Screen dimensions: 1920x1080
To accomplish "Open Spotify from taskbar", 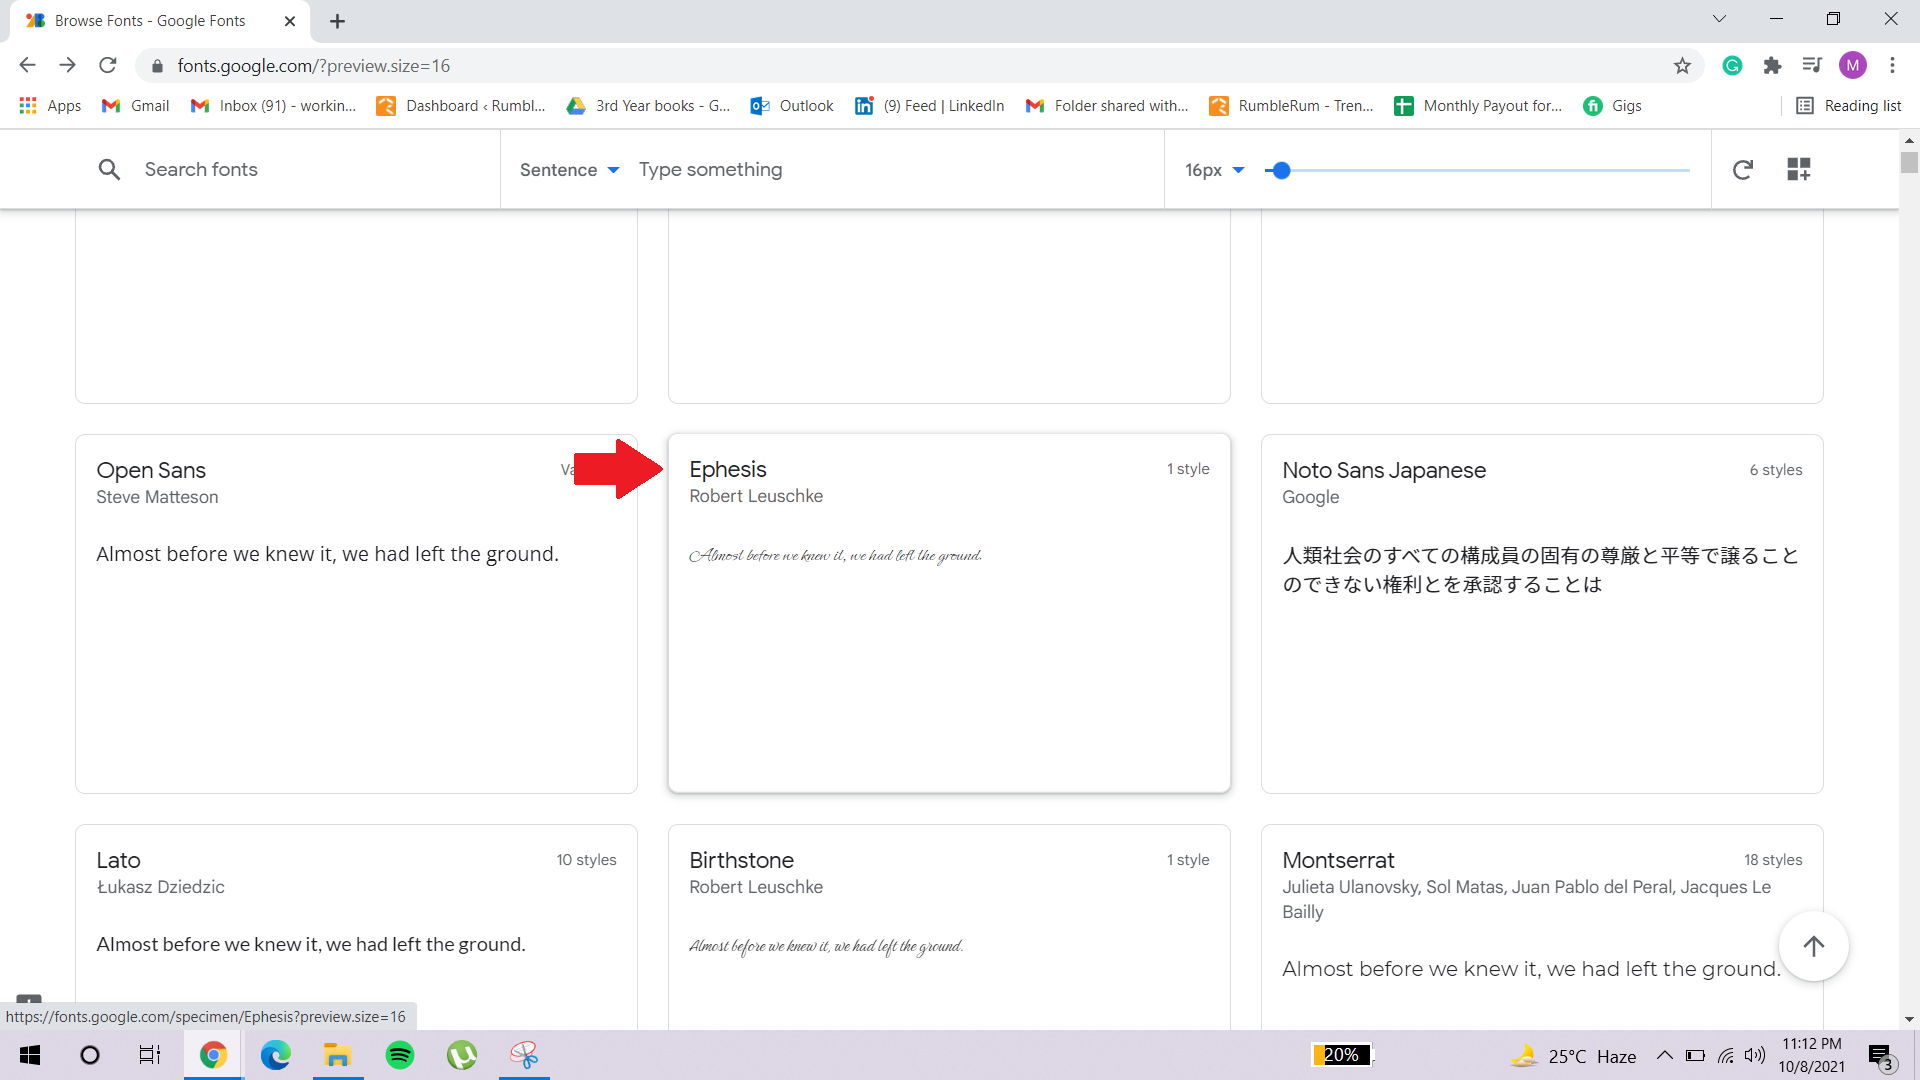I will 400,1055.
